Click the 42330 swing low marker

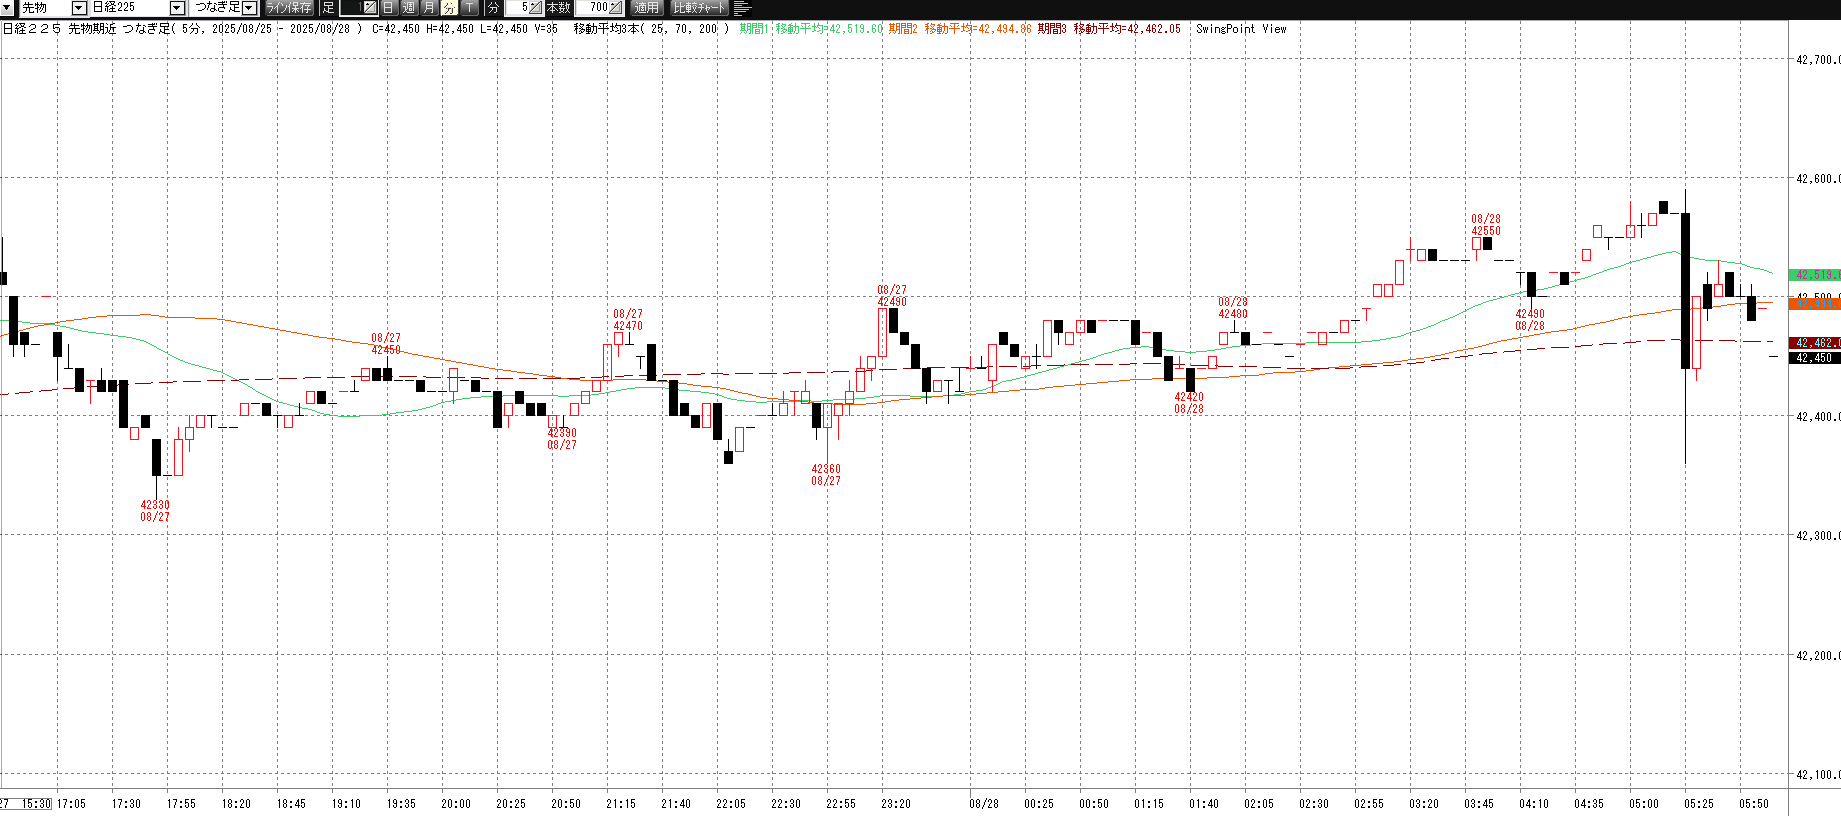155,505
